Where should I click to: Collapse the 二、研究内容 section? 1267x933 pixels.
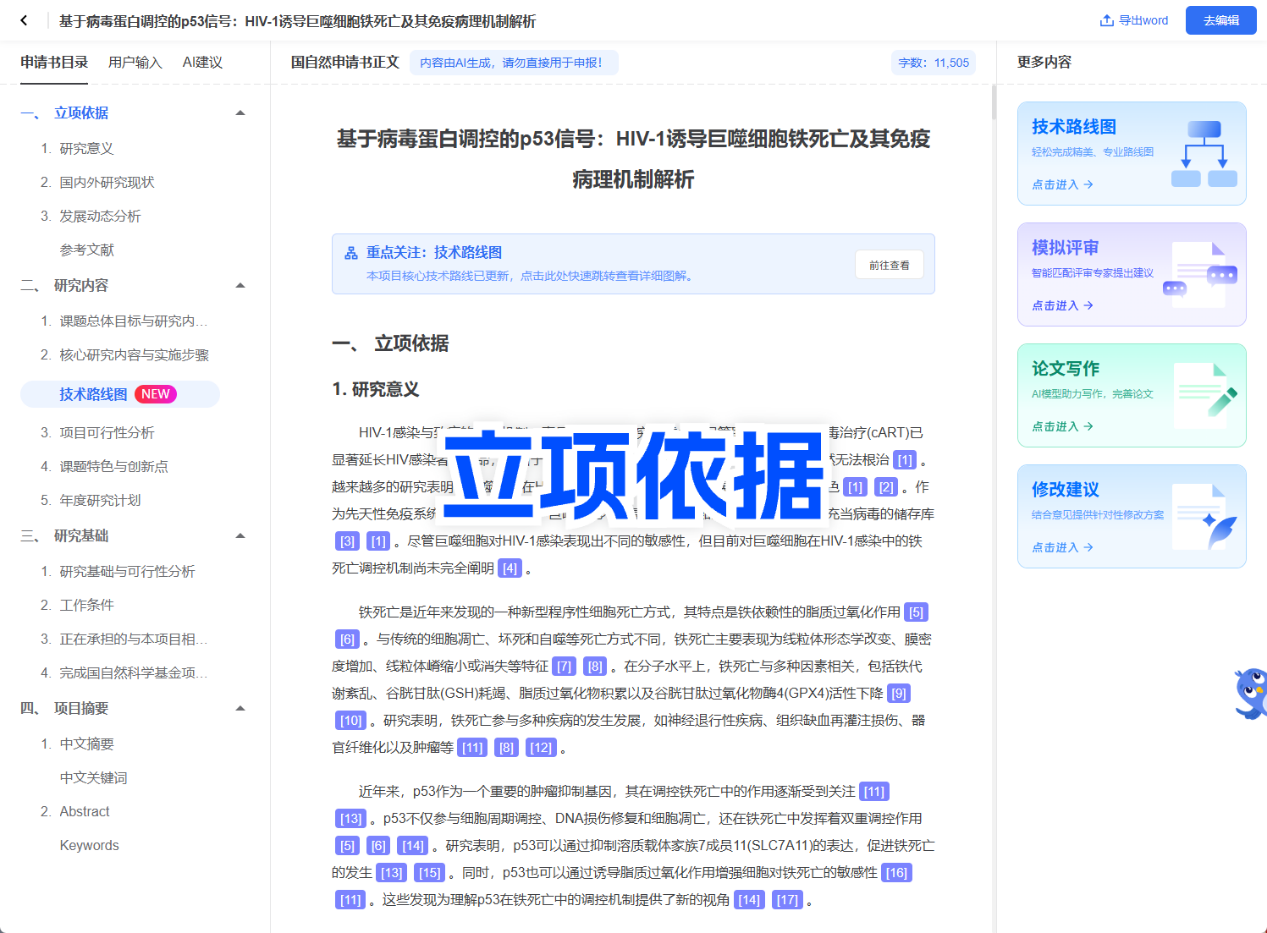(240, 285)
